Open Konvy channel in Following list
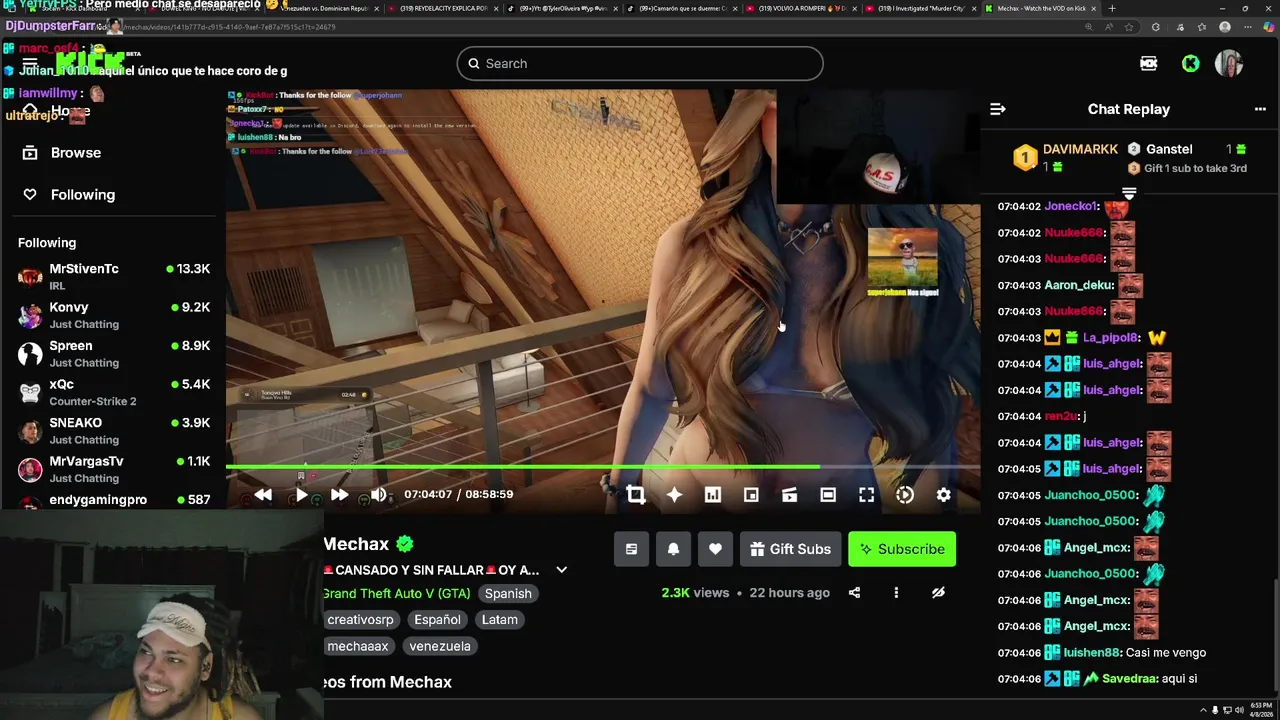 (113, 315)
